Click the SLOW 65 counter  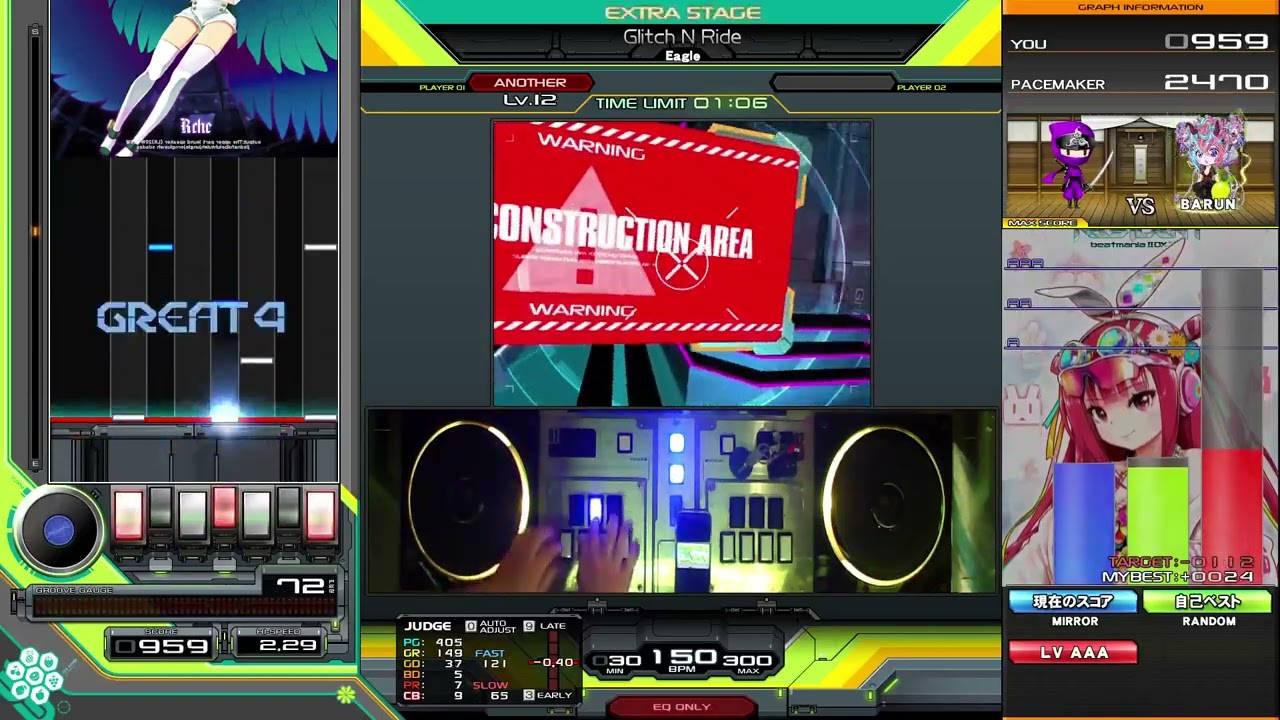click(x=490, y=690)
